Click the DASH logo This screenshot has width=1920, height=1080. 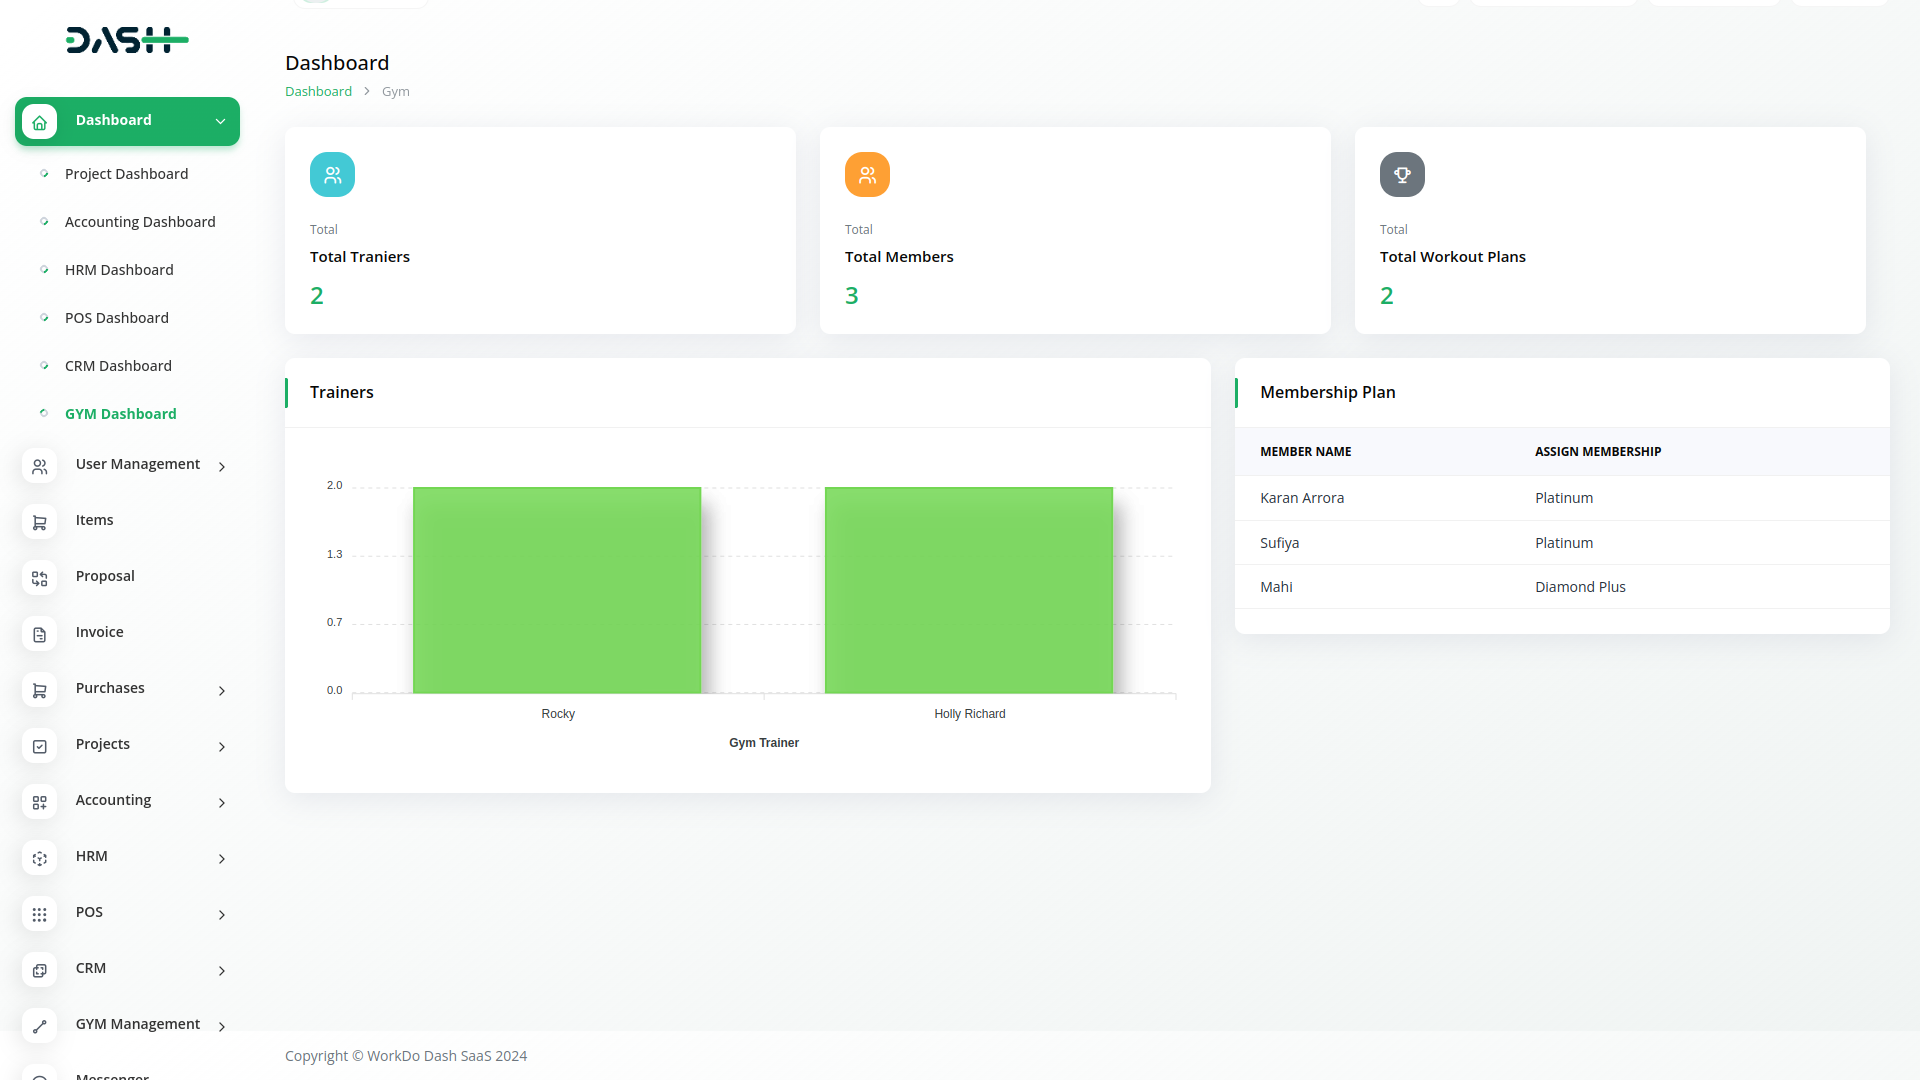point(127,40)
